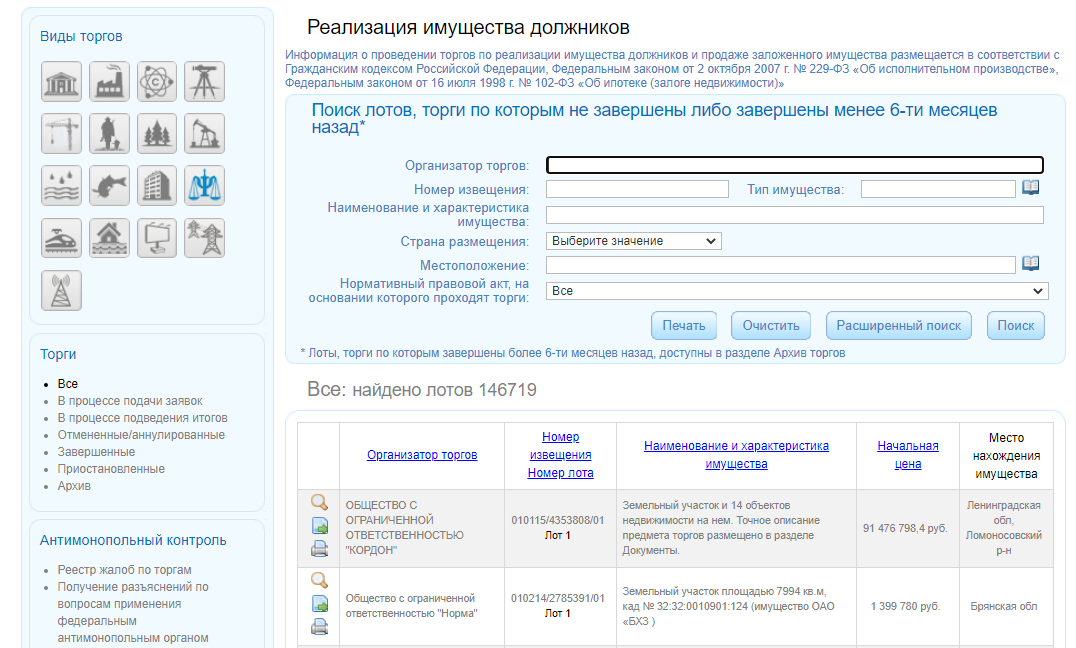This screenshot has height=648, width=1076.
Task: Click the printer icon in the Норма row
Action: [320, 627]
